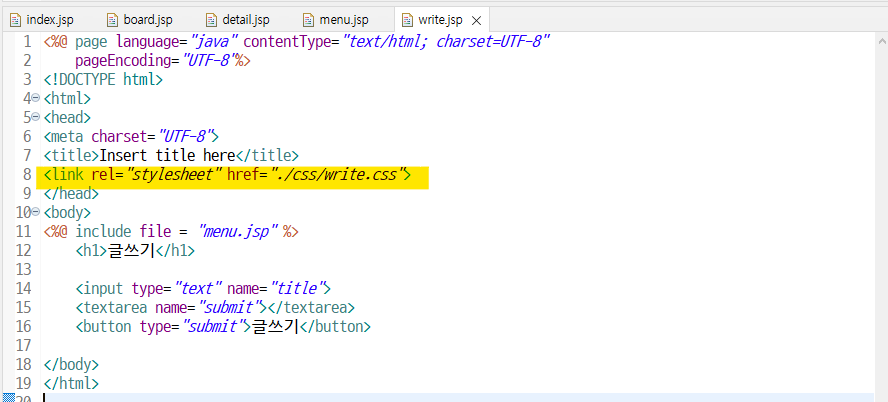Image resolution: width=888 pixels, height=402 pixels.
Task: Click the textarea name "submit" value
Action: coord(228,307)
